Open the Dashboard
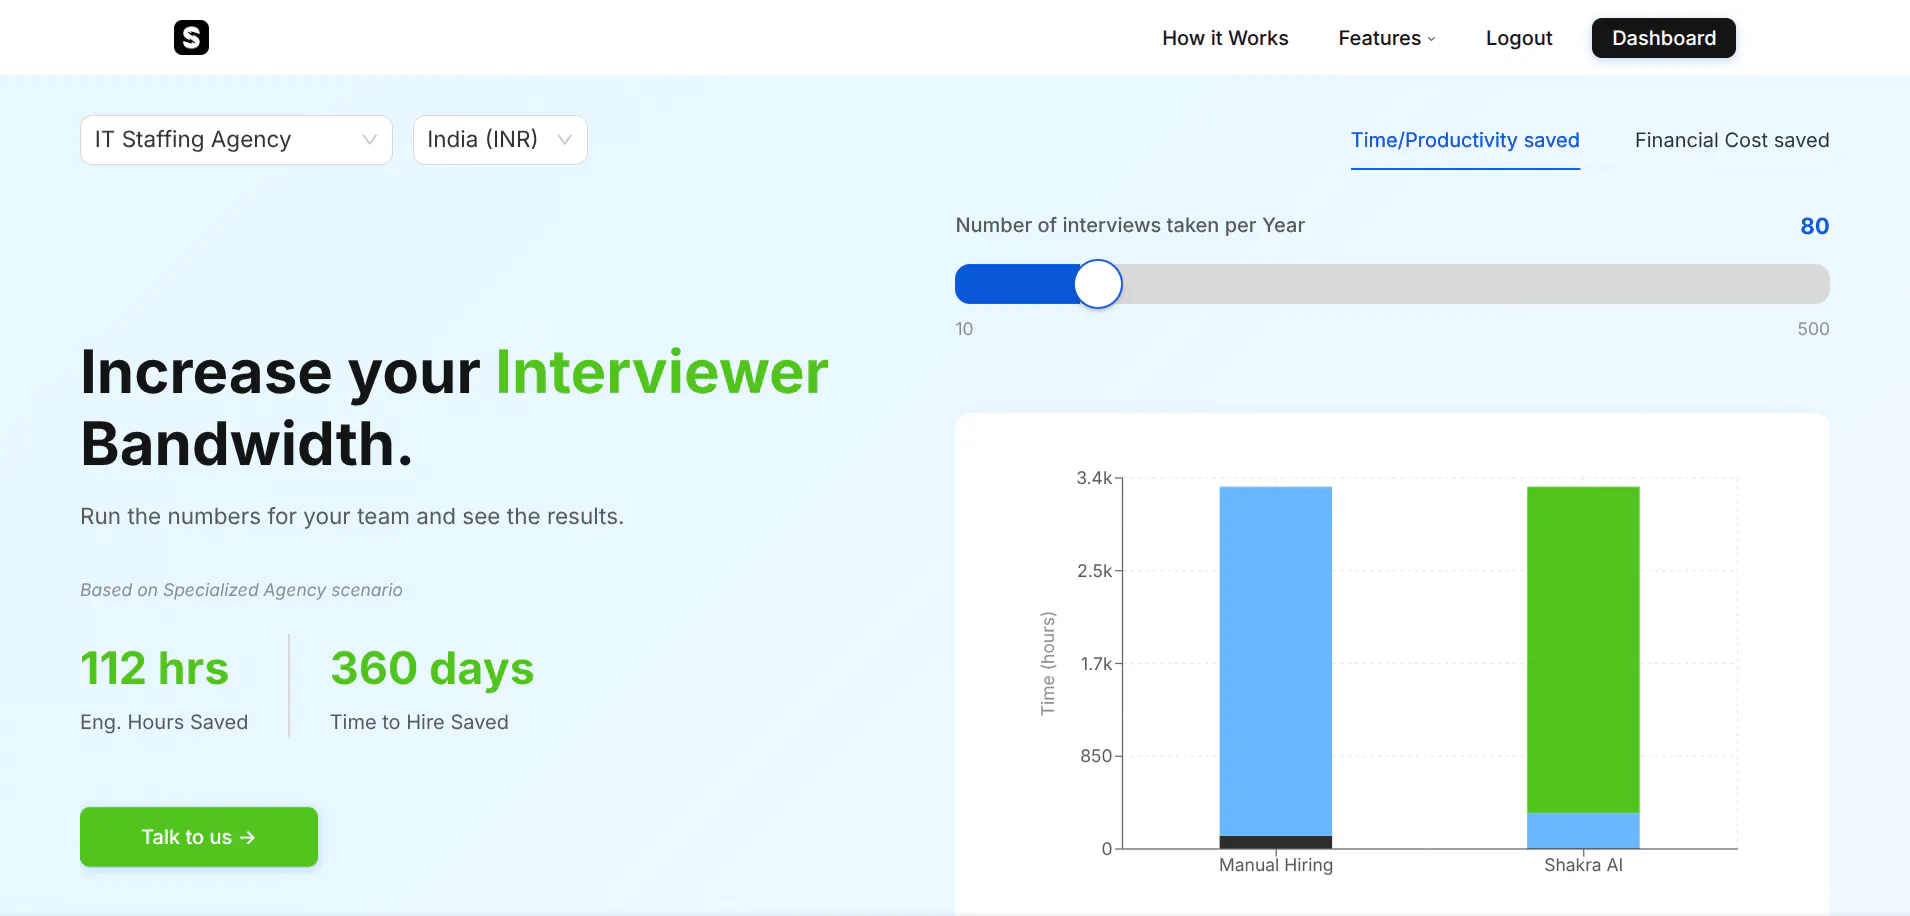The width and height of the screenshot is (1910, 916). tap(1664, 38)
